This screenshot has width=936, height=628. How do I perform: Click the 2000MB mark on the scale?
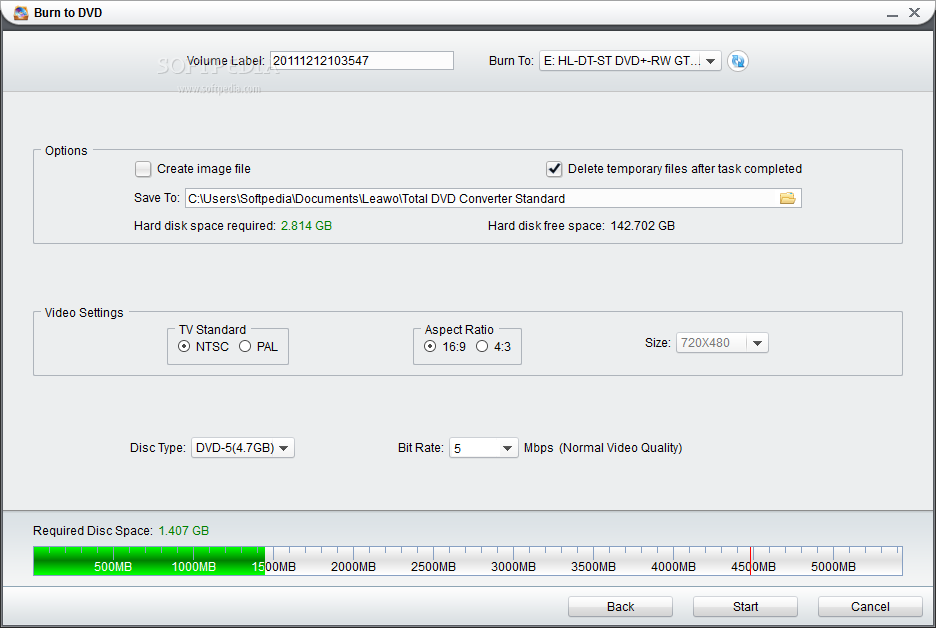click(x=353, y=567)
